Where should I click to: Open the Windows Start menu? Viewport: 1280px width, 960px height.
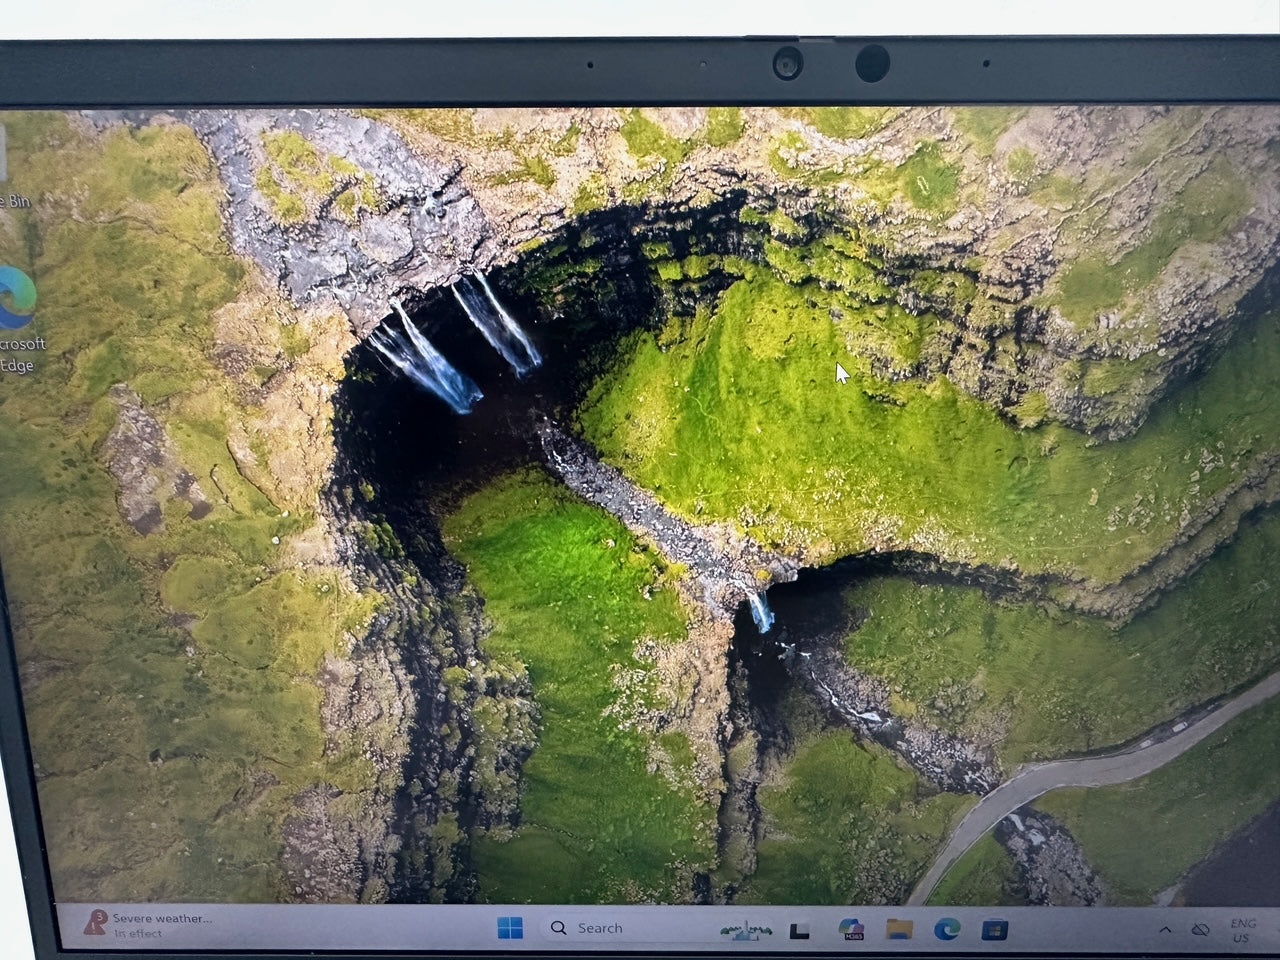[510, 928]
